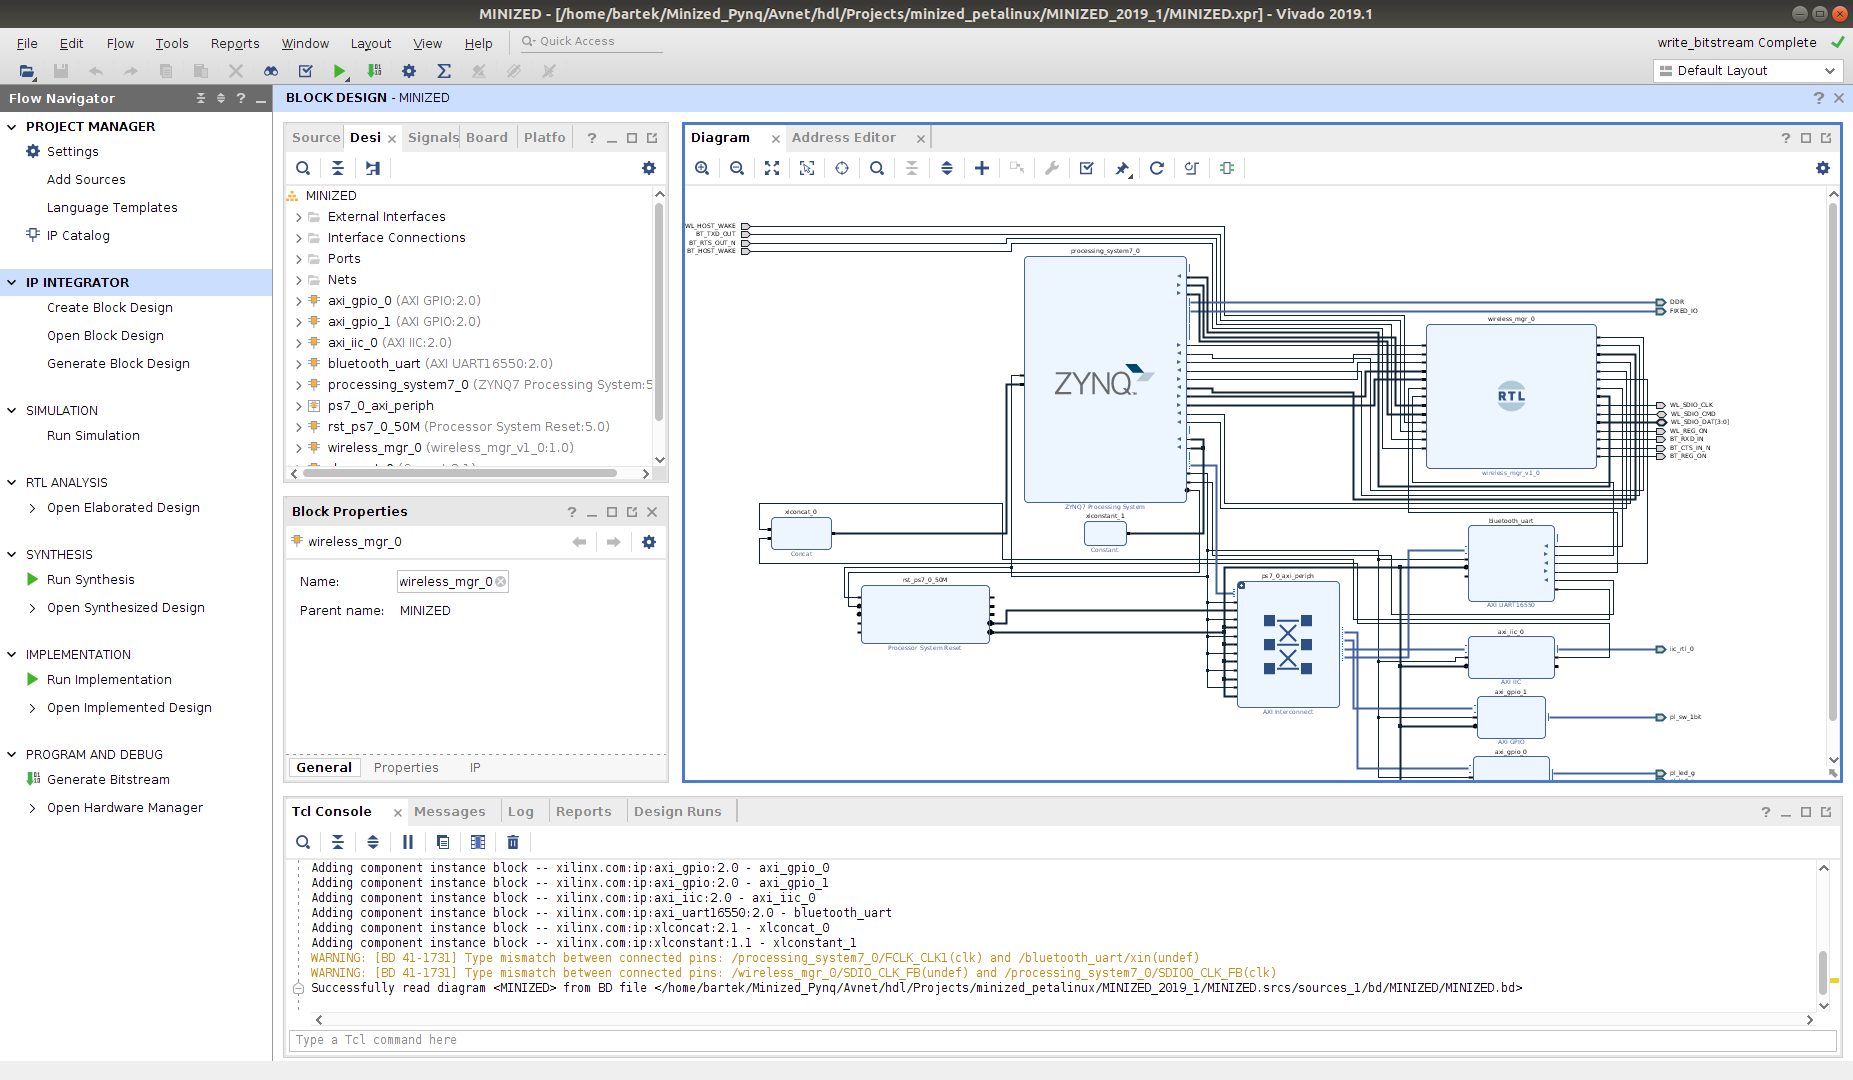Click the Tcl command input field
This screenshot has height=1080, width=1853.
pyautogui.click(x=1062, y=1040)
